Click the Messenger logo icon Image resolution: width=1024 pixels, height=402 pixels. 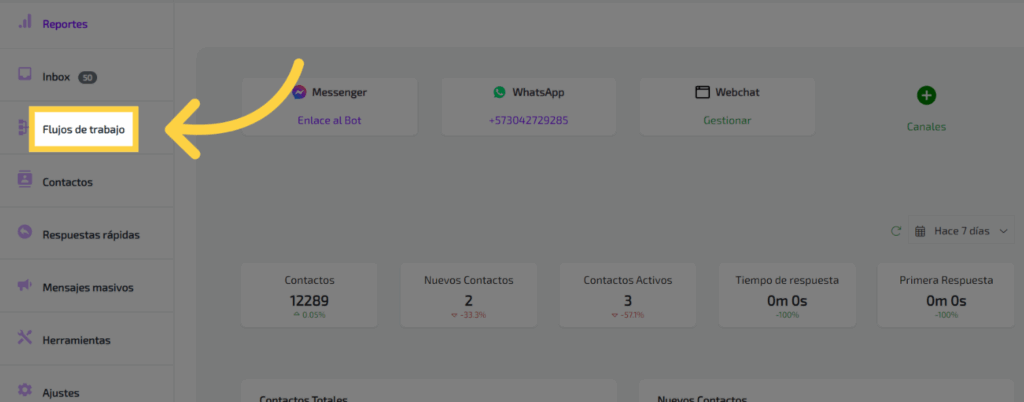(299, 92)
